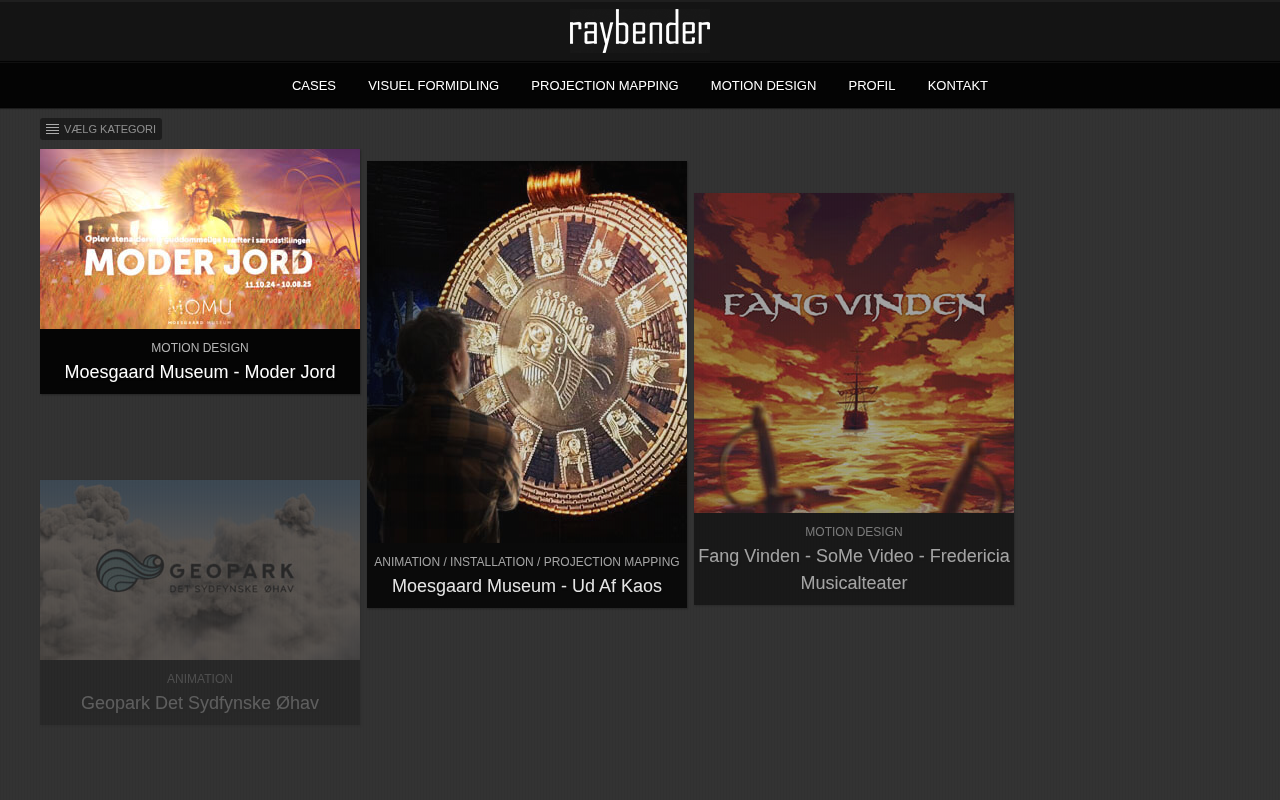The width and height of the screenshot is (1280, 800).
Task: Open Fang Vinden - SoMe Video title link
Action: [x=854, y=569]
